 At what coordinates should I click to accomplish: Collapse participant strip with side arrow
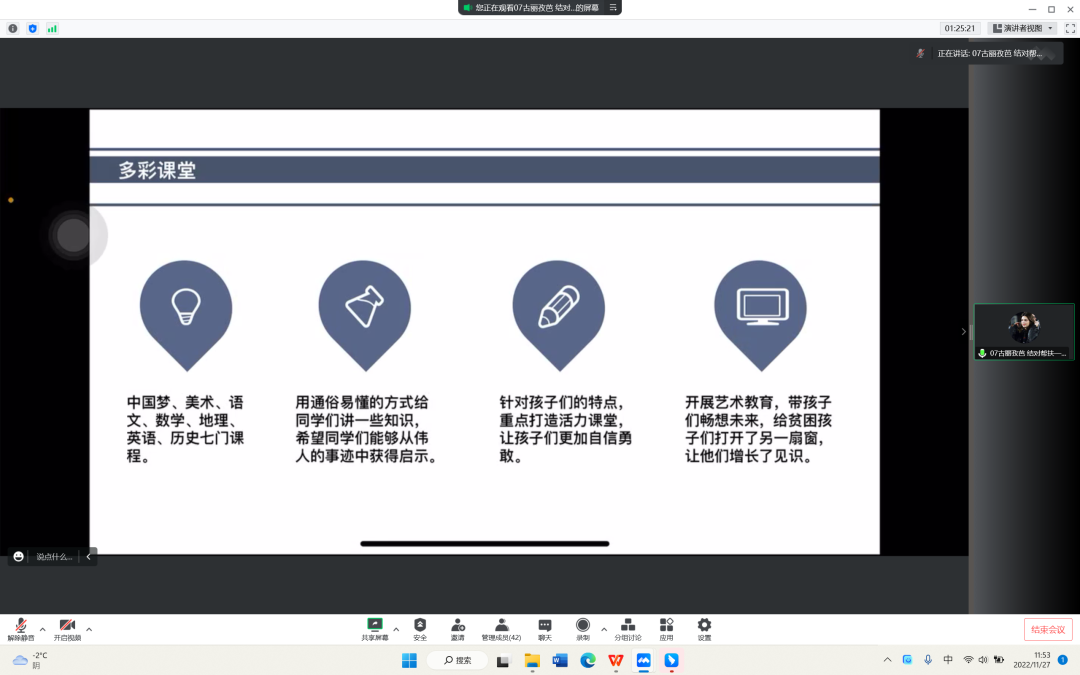pyautogui.click(x=964, y=331)
